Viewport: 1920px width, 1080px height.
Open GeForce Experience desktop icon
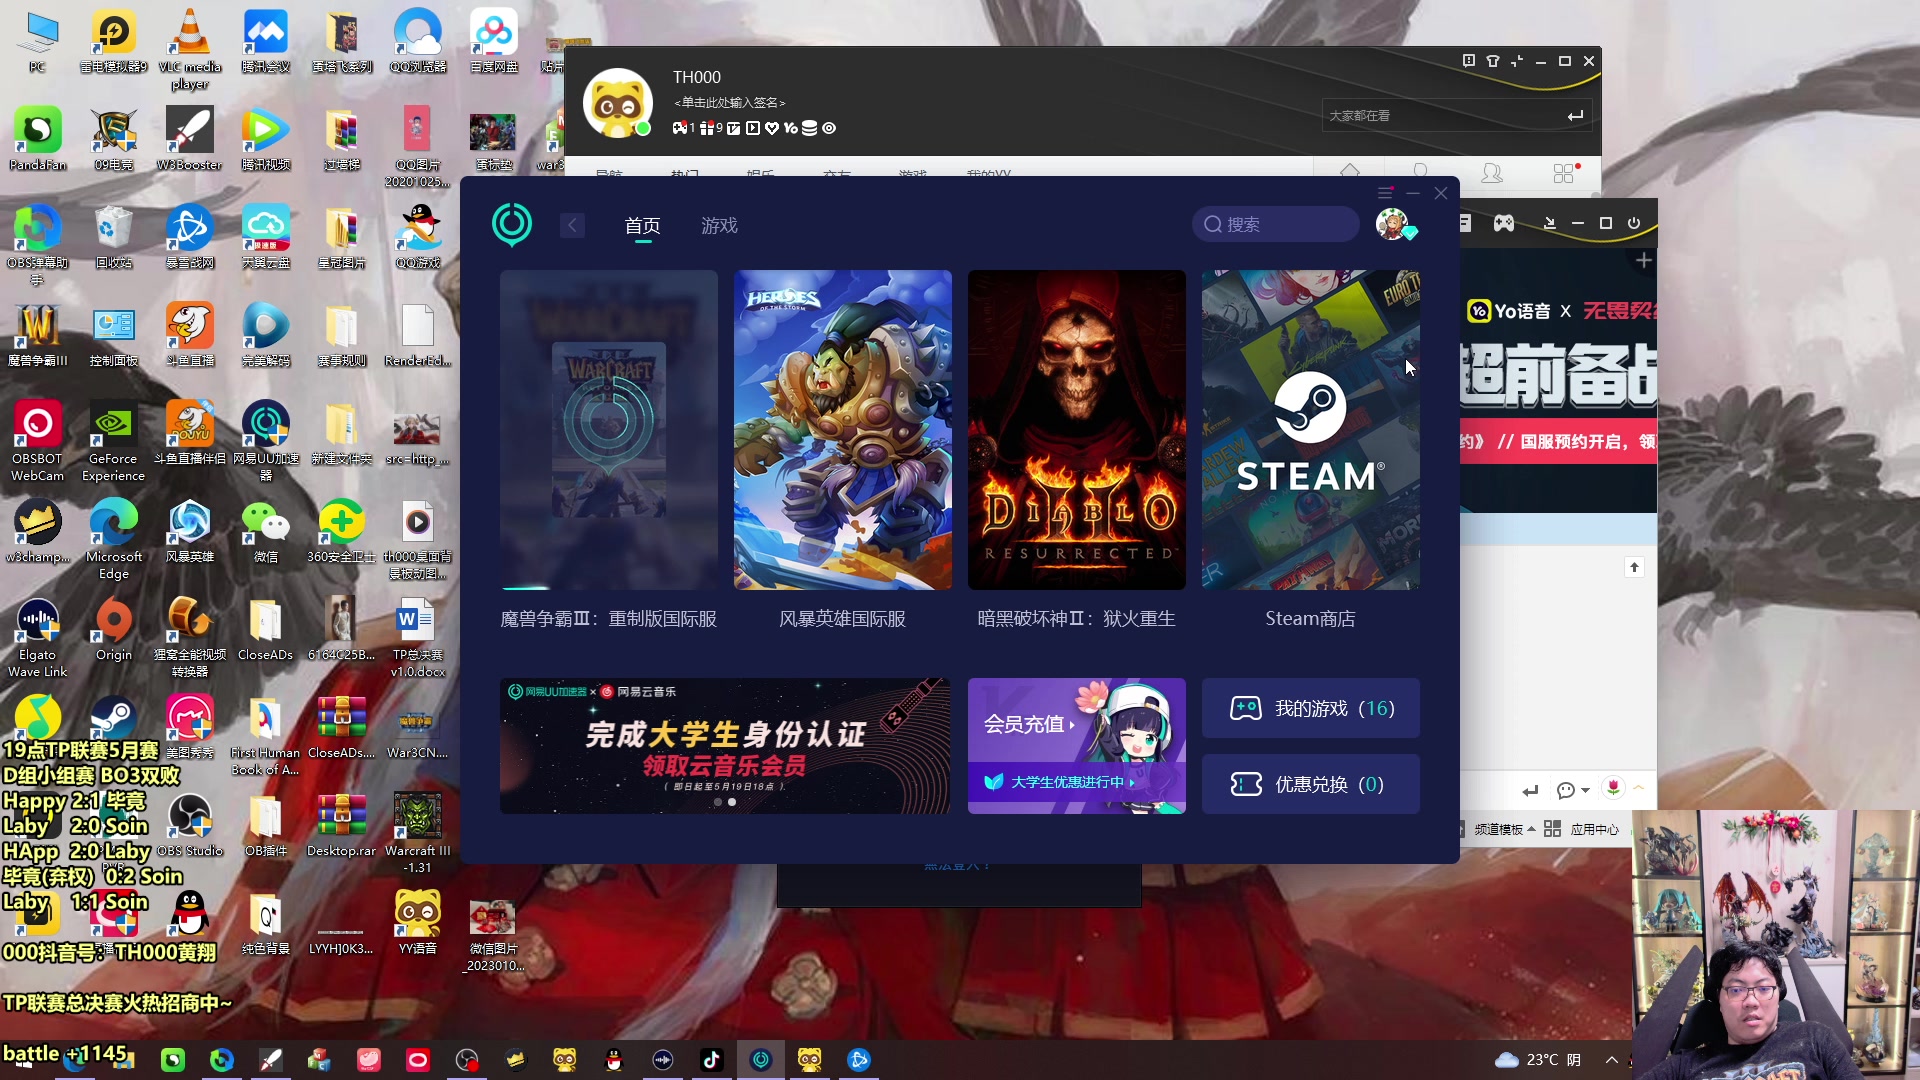point(113,441)
